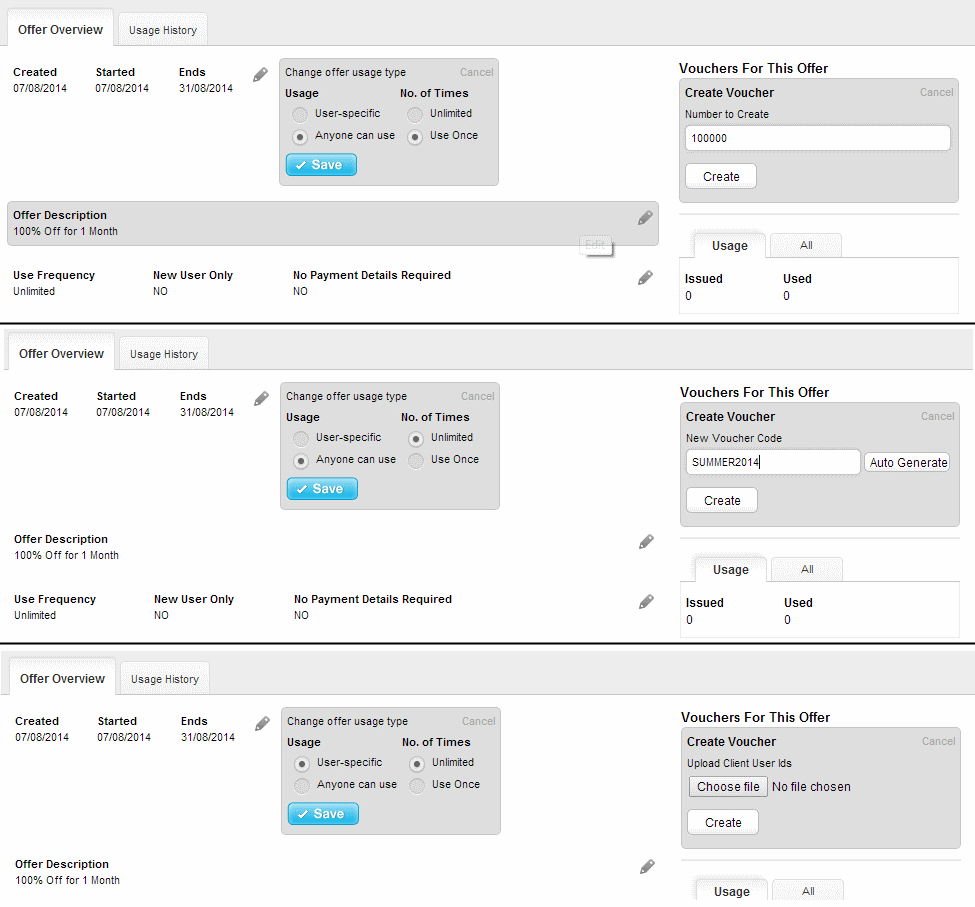Image resolution: width=975 pixels, height=907 pixels.
Task: Switch to the All vouchers tab in the middle panel
Action: [x=807, y=569]
